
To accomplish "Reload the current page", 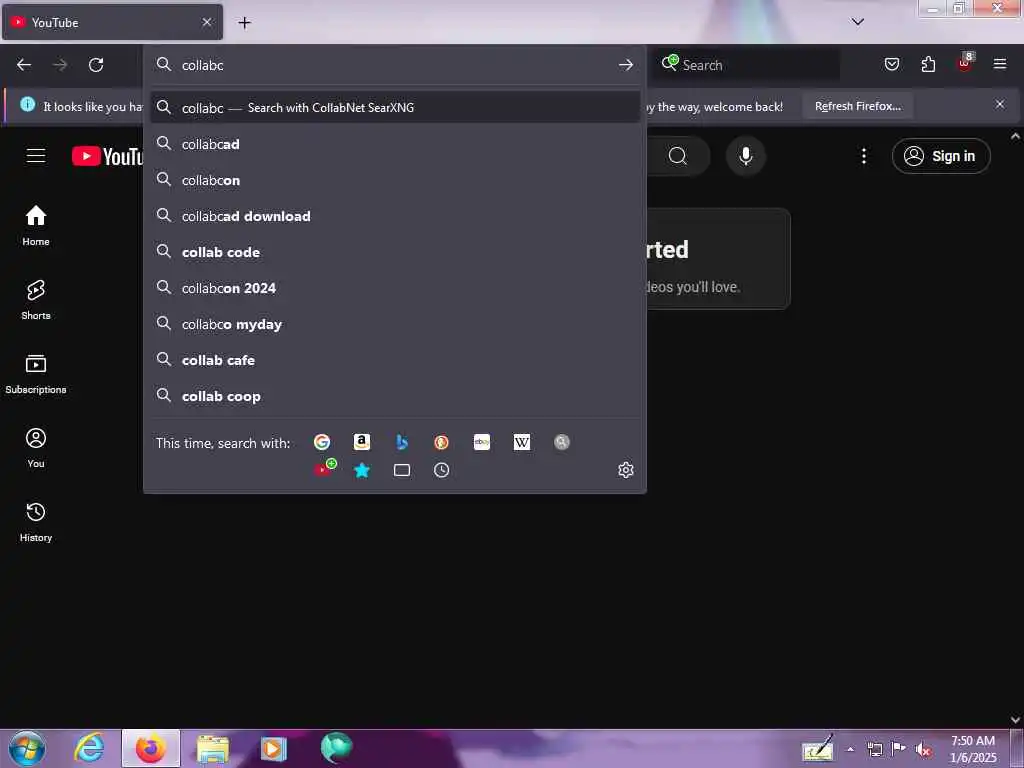I will coord(96,65).
